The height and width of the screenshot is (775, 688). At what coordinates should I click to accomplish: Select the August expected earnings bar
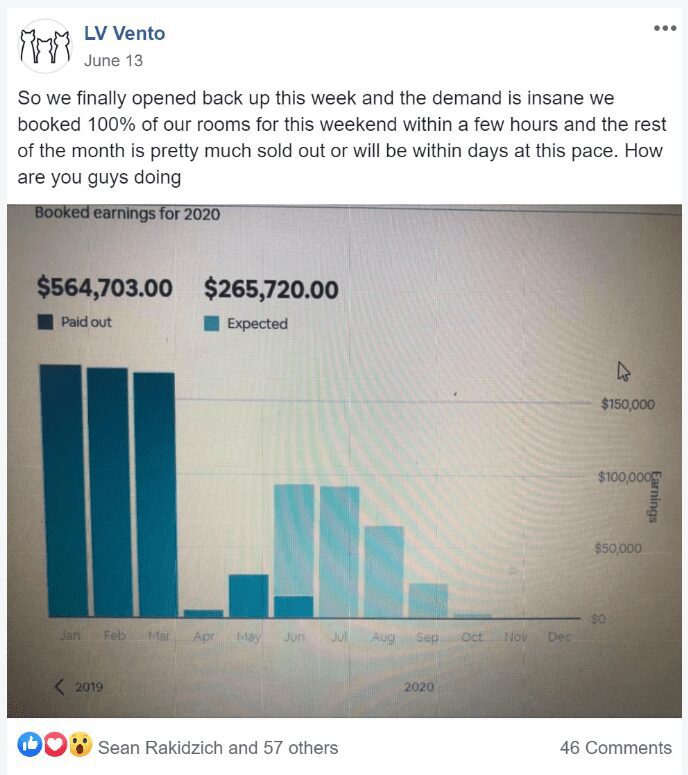[385, 572]
